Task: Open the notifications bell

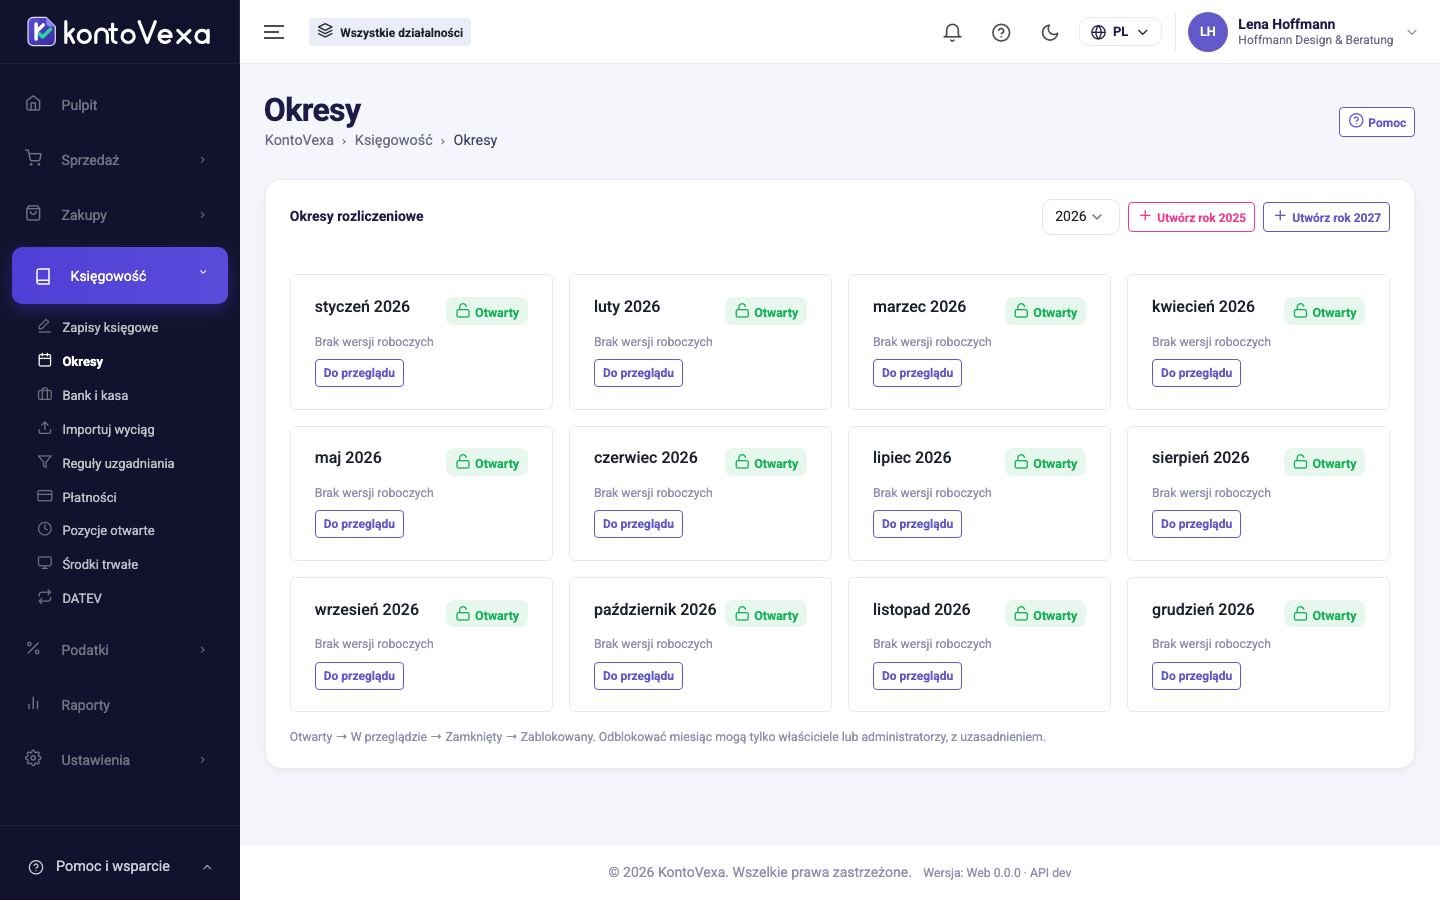Action: [x=952, y=32]
